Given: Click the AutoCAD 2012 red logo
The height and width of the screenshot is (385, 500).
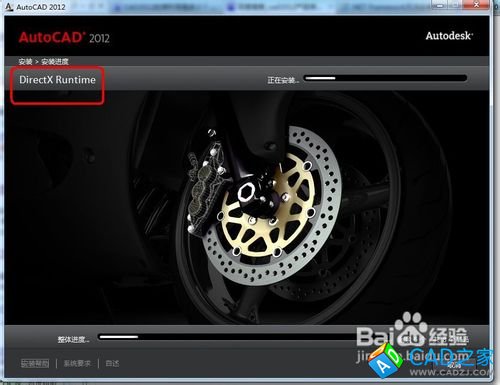Looking at the screenshot, I should (x=64, y=37).
